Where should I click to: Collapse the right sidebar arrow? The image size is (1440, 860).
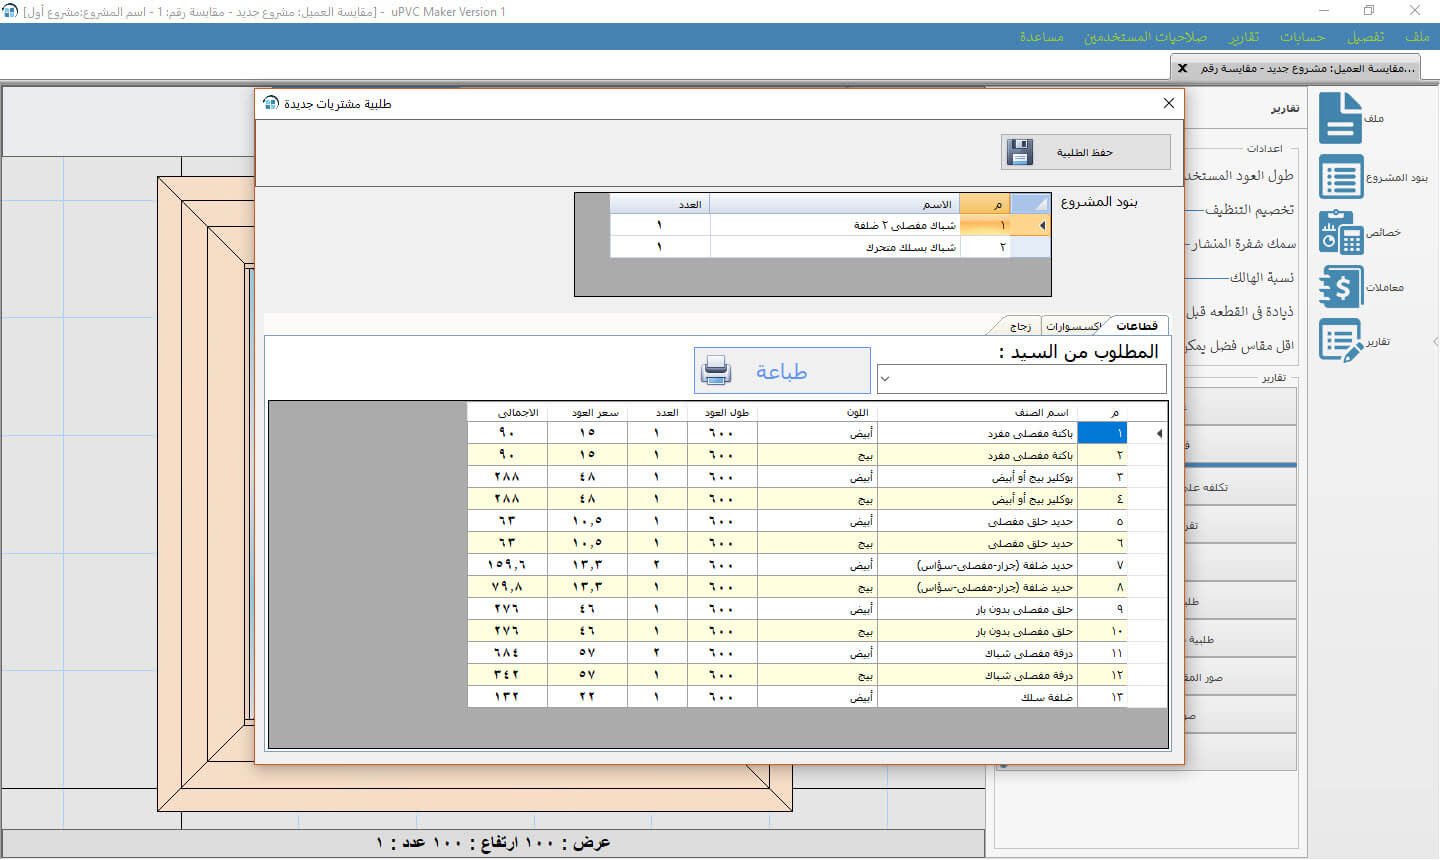pos(1435,341)
